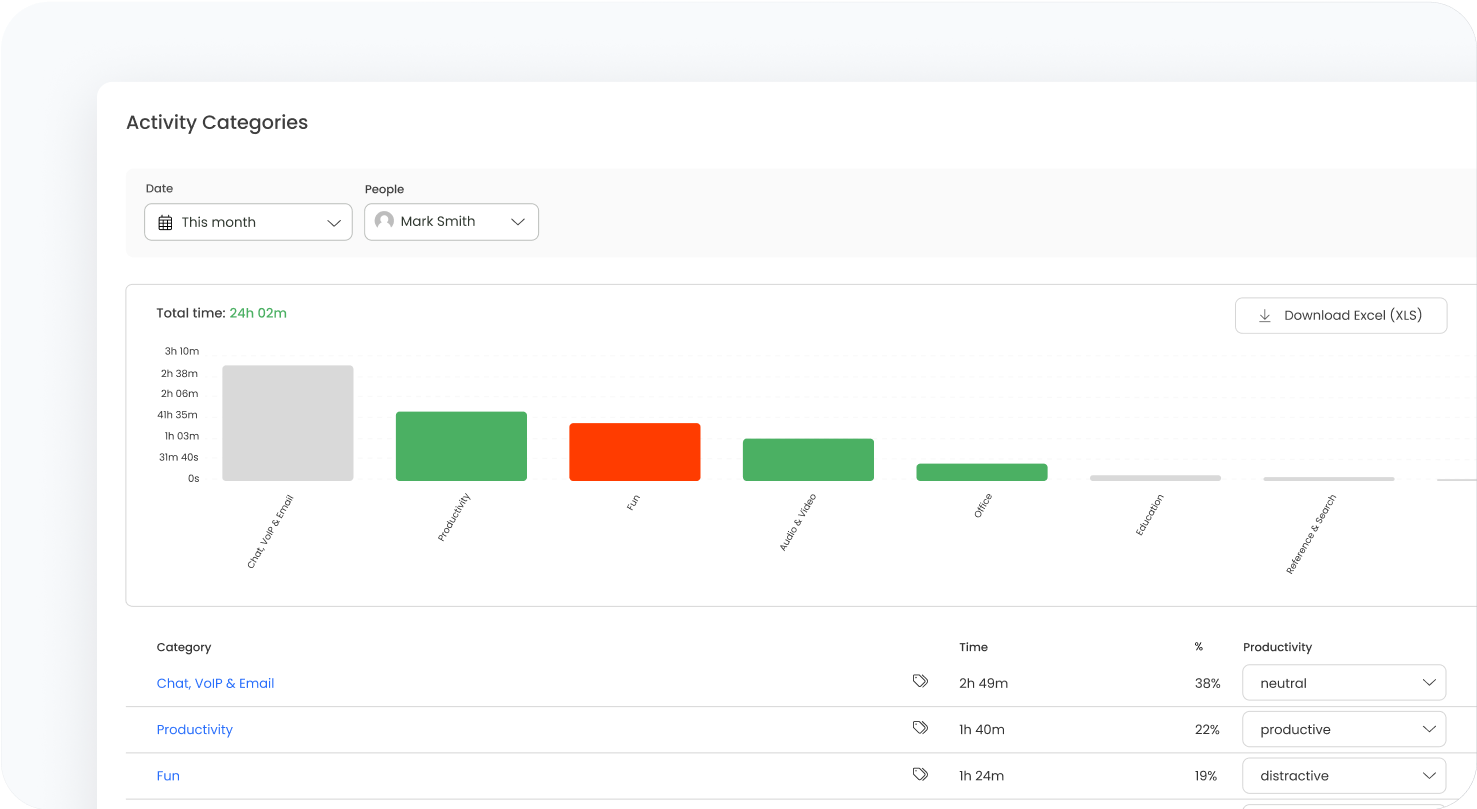Click the 2h 49m time value
This screenshot has height=809, width=1477.
983,683
